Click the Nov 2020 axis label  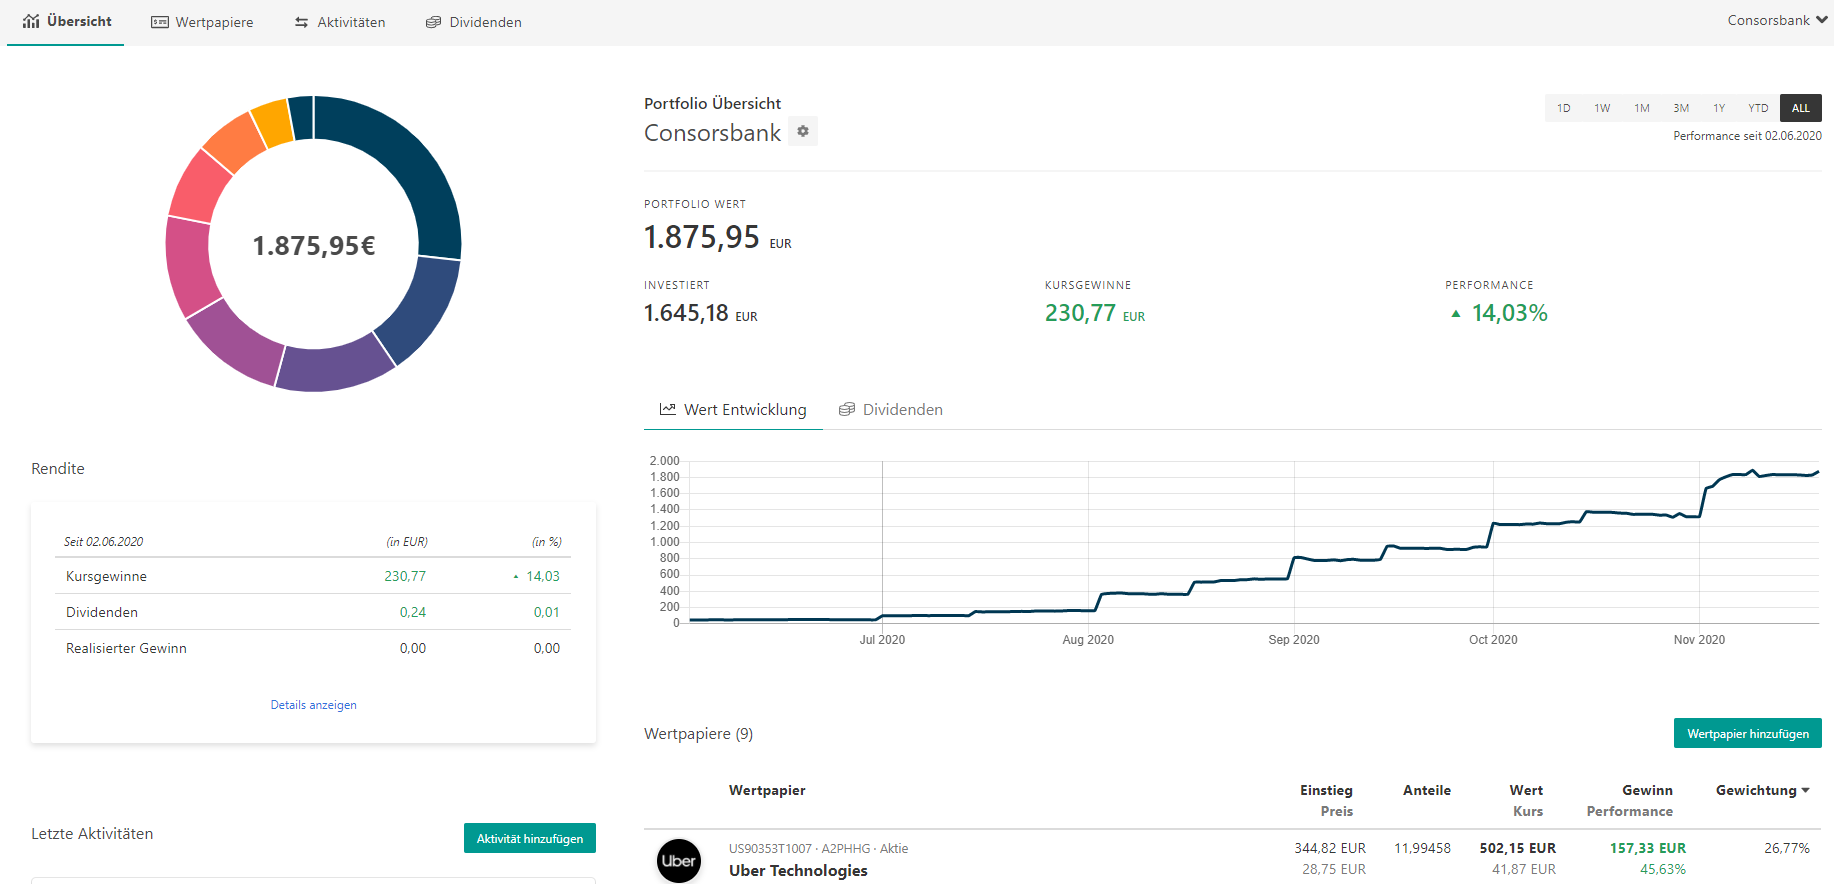pos(1699,640)
